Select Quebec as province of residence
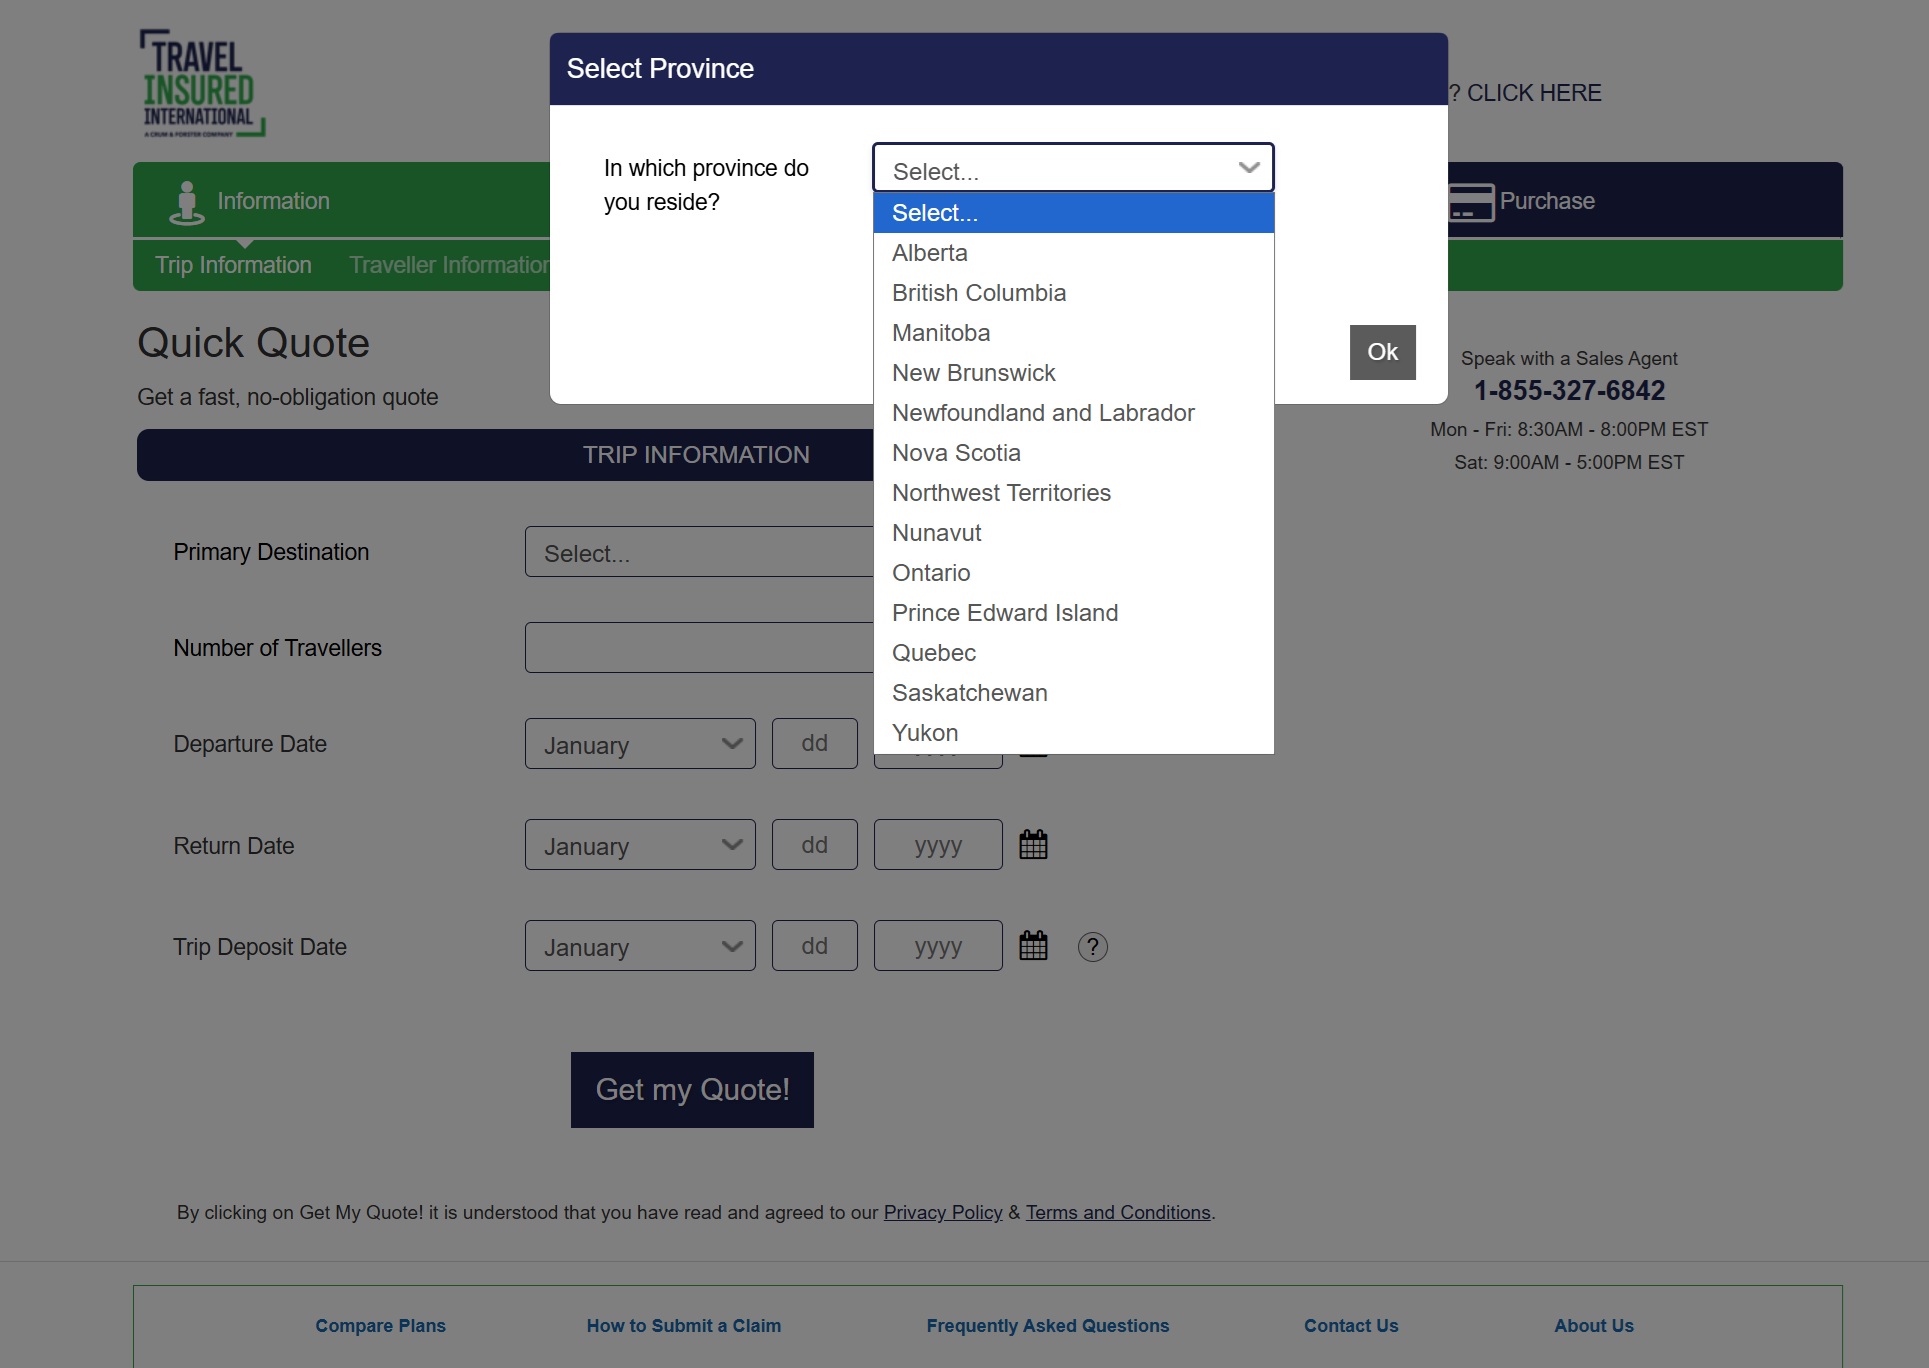Image resolution: width=1929 pixels, height=1368 pixels. click(933, 653)
